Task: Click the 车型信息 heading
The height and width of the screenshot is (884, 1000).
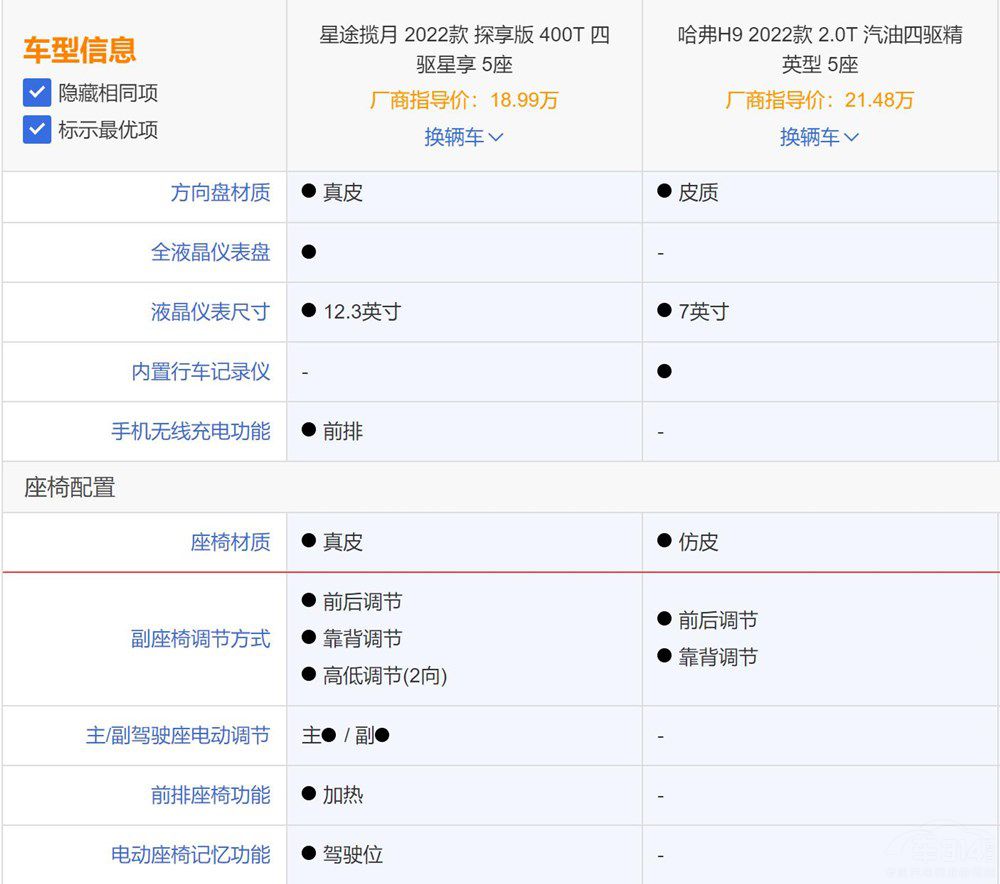Action: [x=79, y=50]
